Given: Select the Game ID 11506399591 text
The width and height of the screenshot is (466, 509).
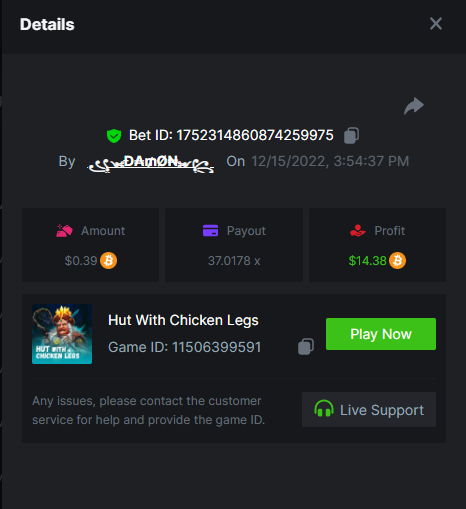Looking at the screenshot, I should click(x=184, y=347).
